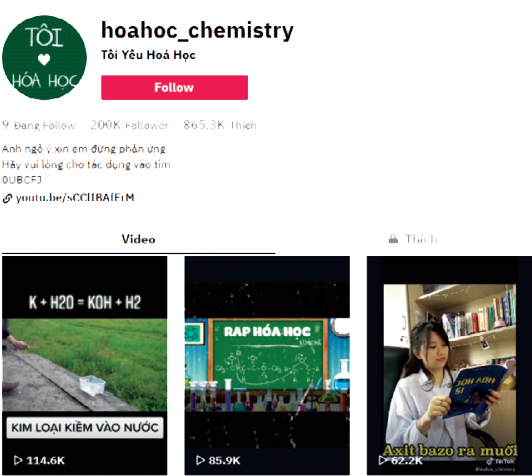Viewport: 532px width, 476px height.
Task: Open the K + H2O = KOH + H2 video
Action: point(84,365)
